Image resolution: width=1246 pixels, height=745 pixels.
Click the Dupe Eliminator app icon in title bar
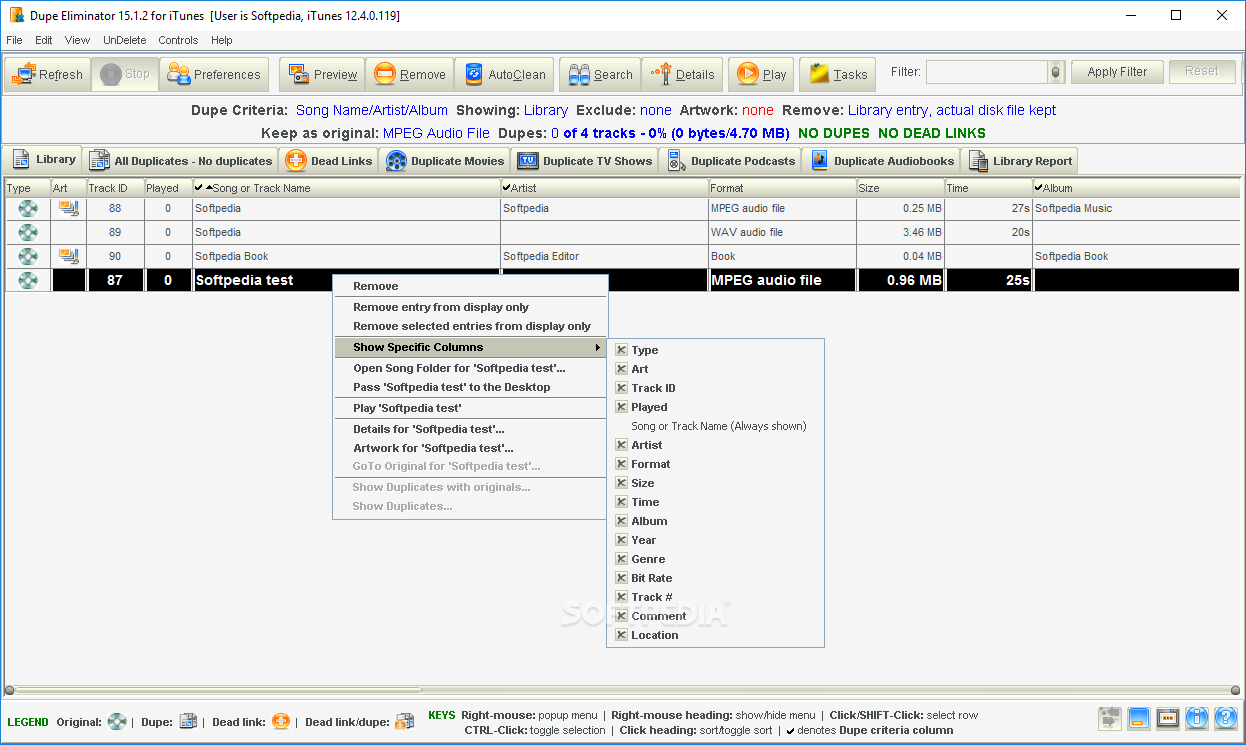point(15,15)
